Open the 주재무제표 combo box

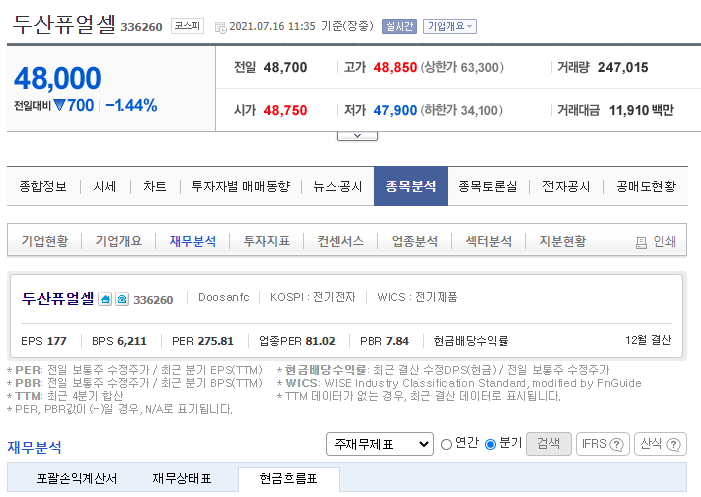click(380, 444)
